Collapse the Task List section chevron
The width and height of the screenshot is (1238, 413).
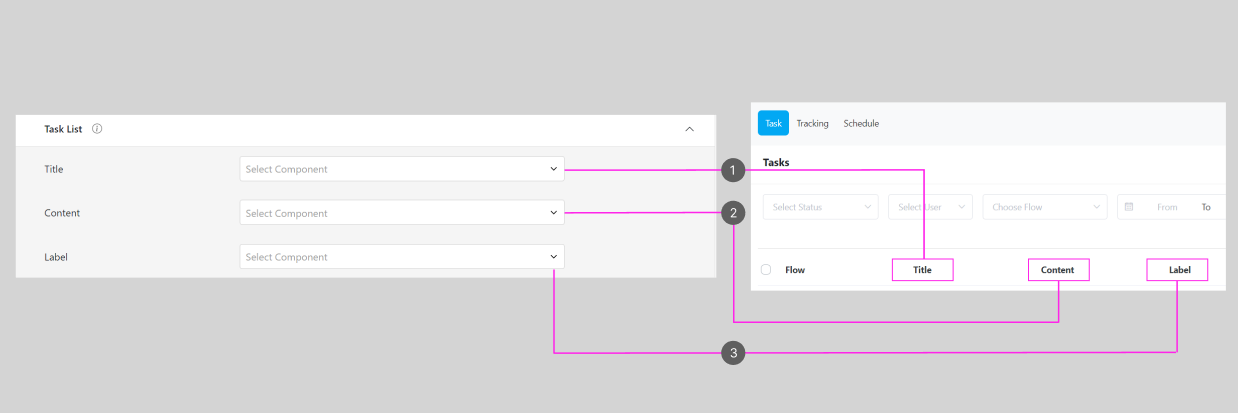pyautogui.click(x=689, y=129)
